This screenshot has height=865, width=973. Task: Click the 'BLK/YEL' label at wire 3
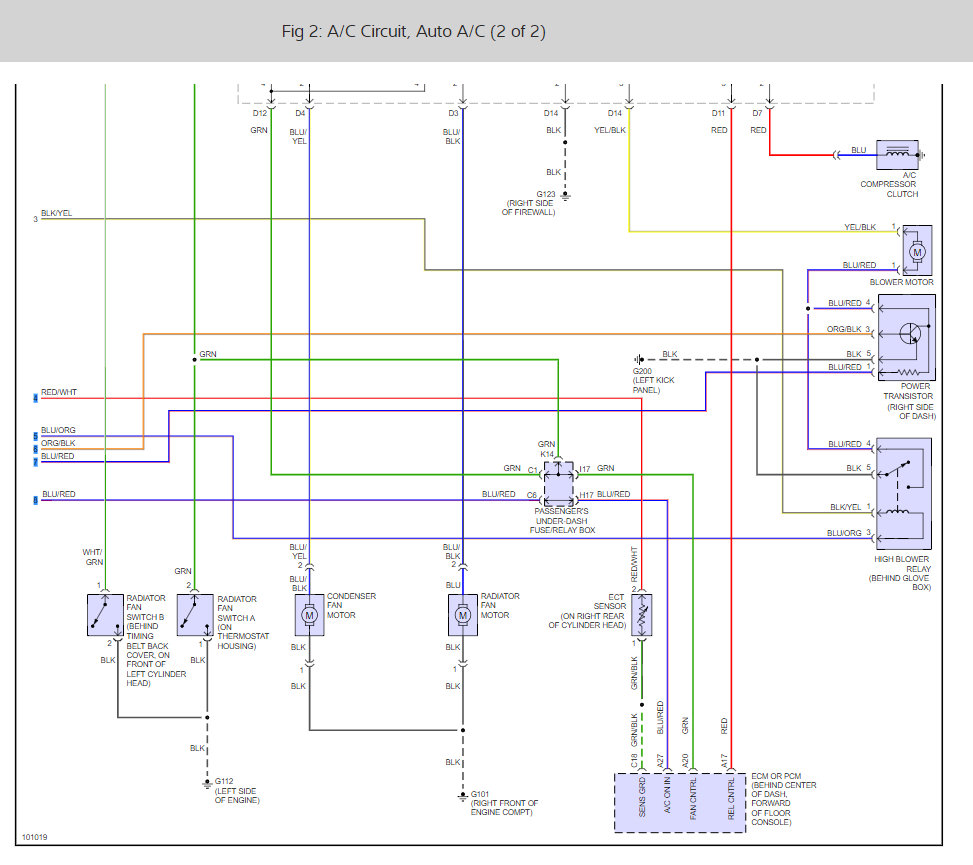[x=56, y=213]
